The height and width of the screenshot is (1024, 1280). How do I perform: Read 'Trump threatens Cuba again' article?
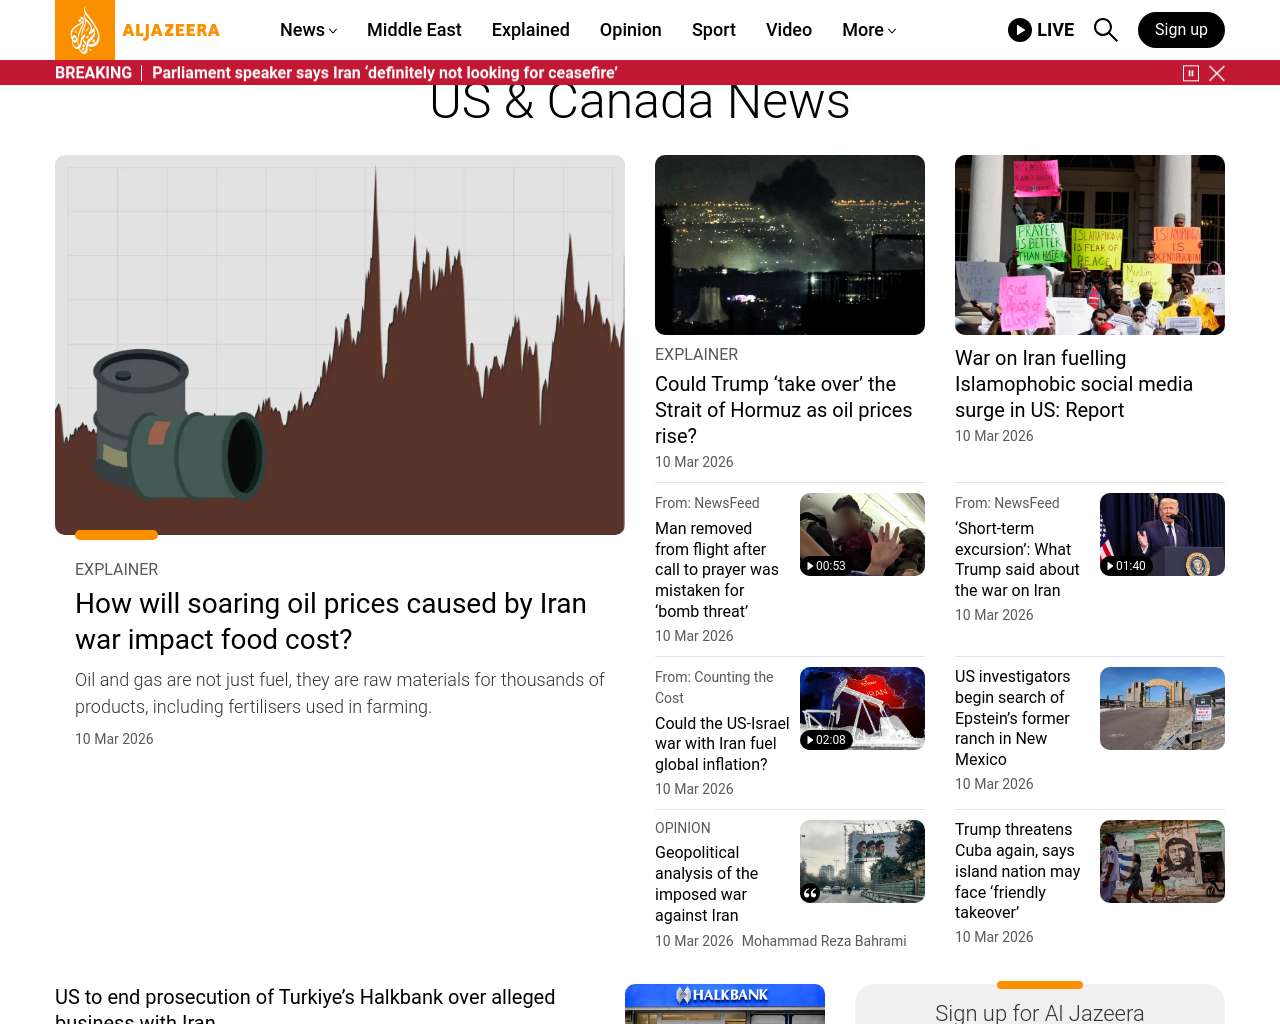(x=1018, y=871)
